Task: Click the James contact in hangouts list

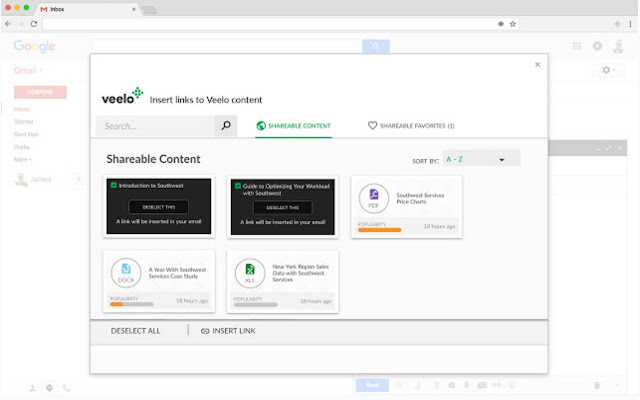Action: 41,179
